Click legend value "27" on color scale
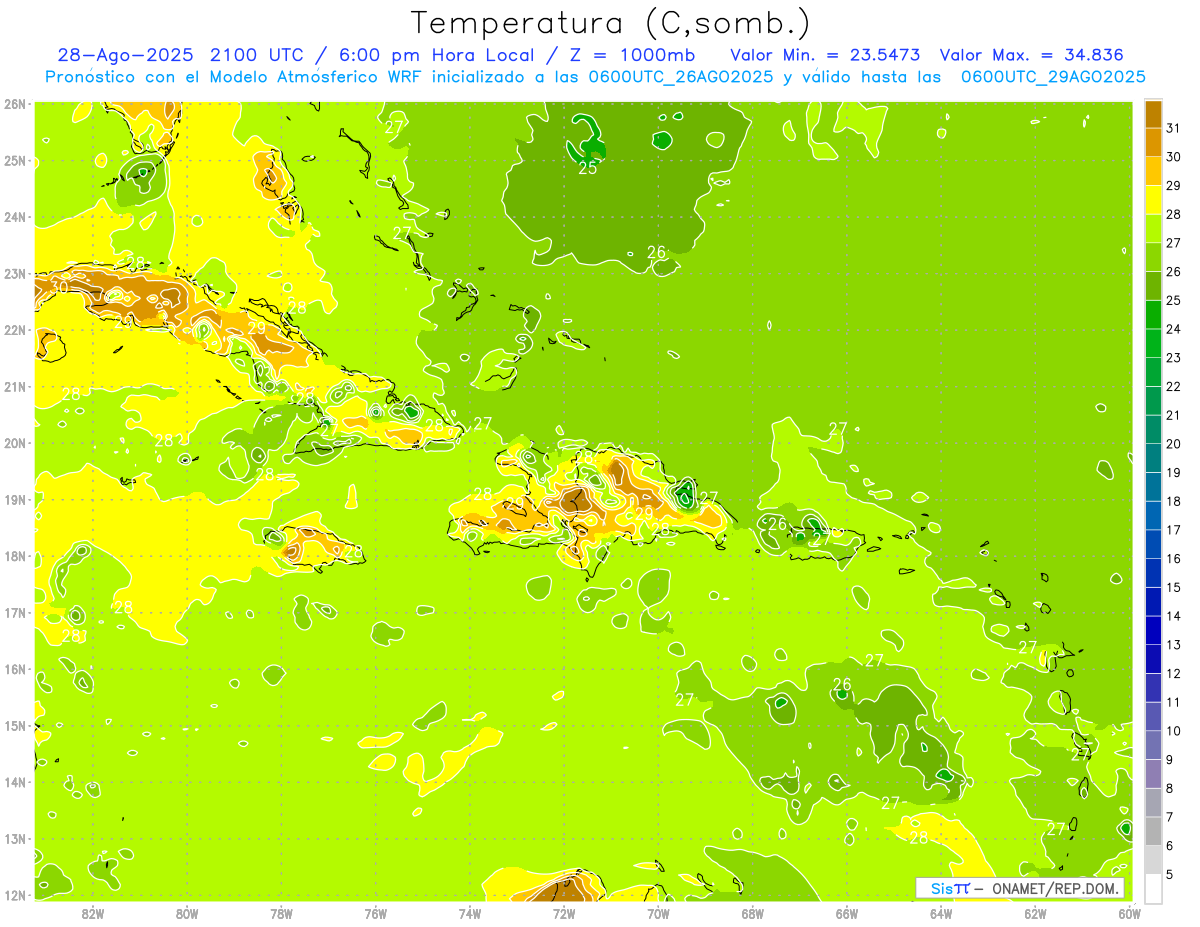 point(1173,243)
